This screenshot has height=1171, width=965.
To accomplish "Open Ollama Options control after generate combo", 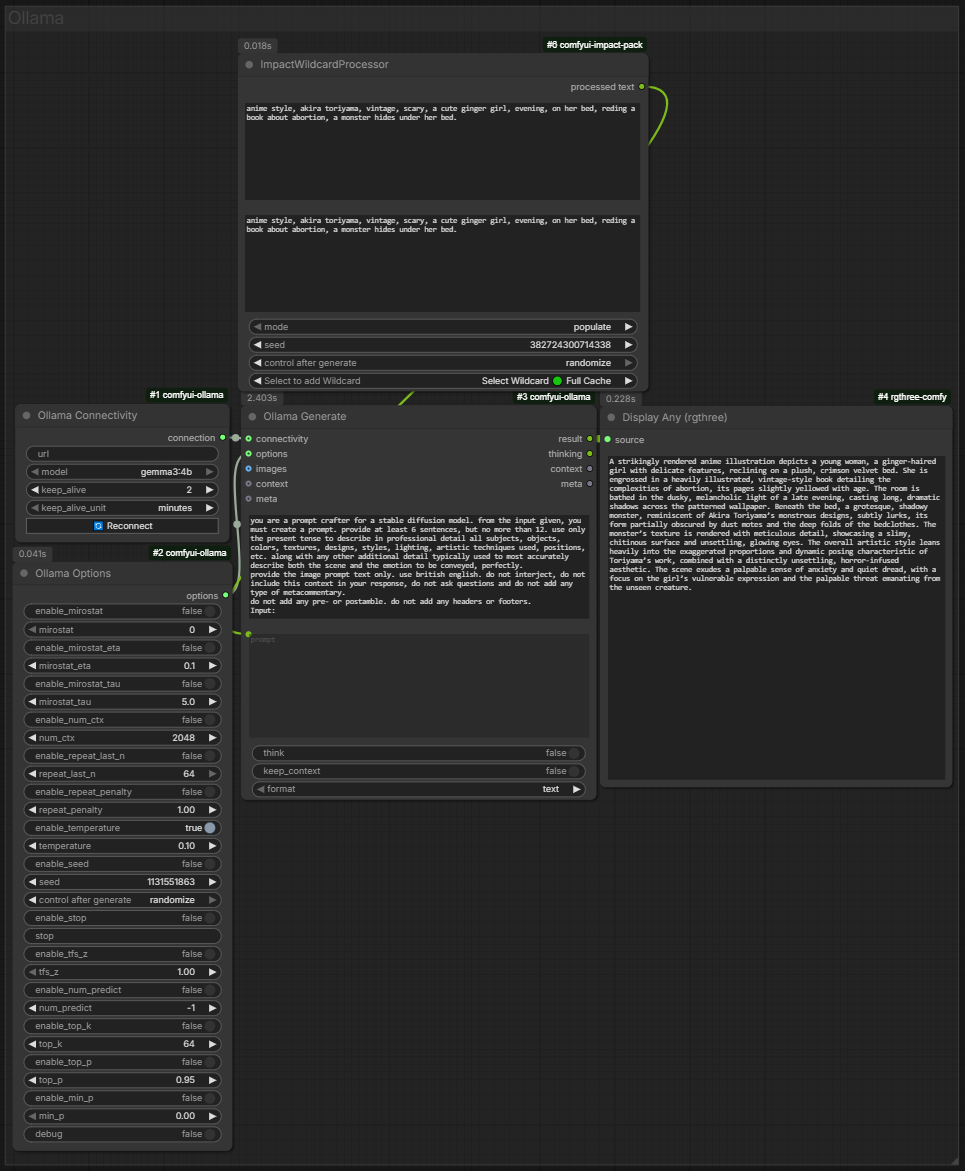I will point(122,900).
